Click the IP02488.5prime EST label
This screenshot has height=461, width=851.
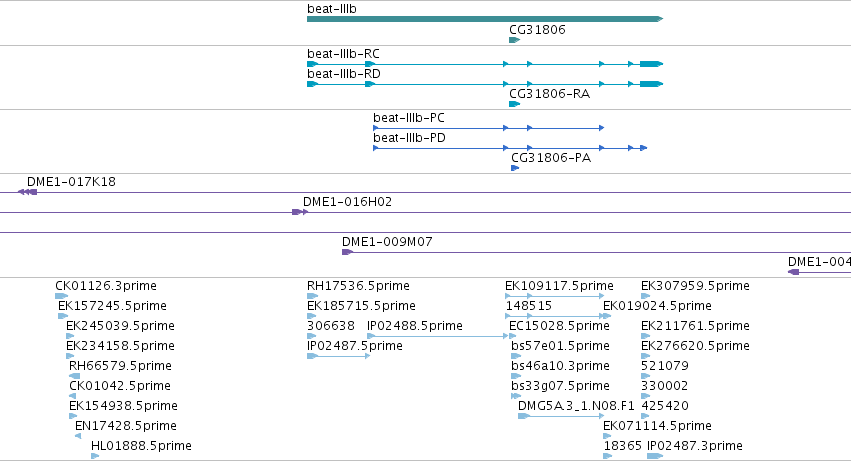[x=415, y=326]
